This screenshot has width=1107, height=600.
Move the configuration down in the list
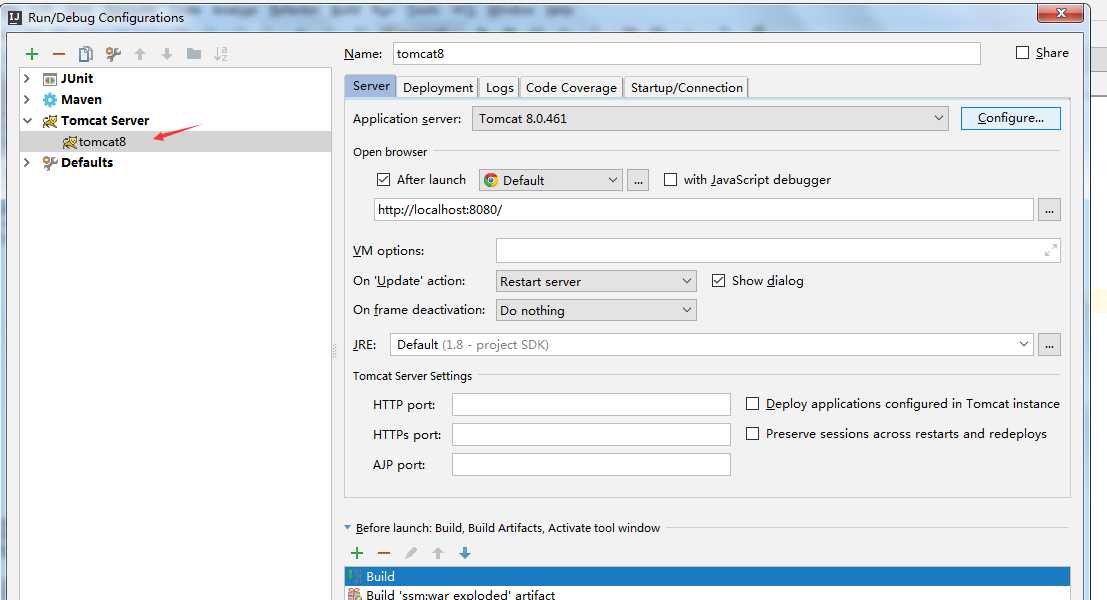(167, 54)
